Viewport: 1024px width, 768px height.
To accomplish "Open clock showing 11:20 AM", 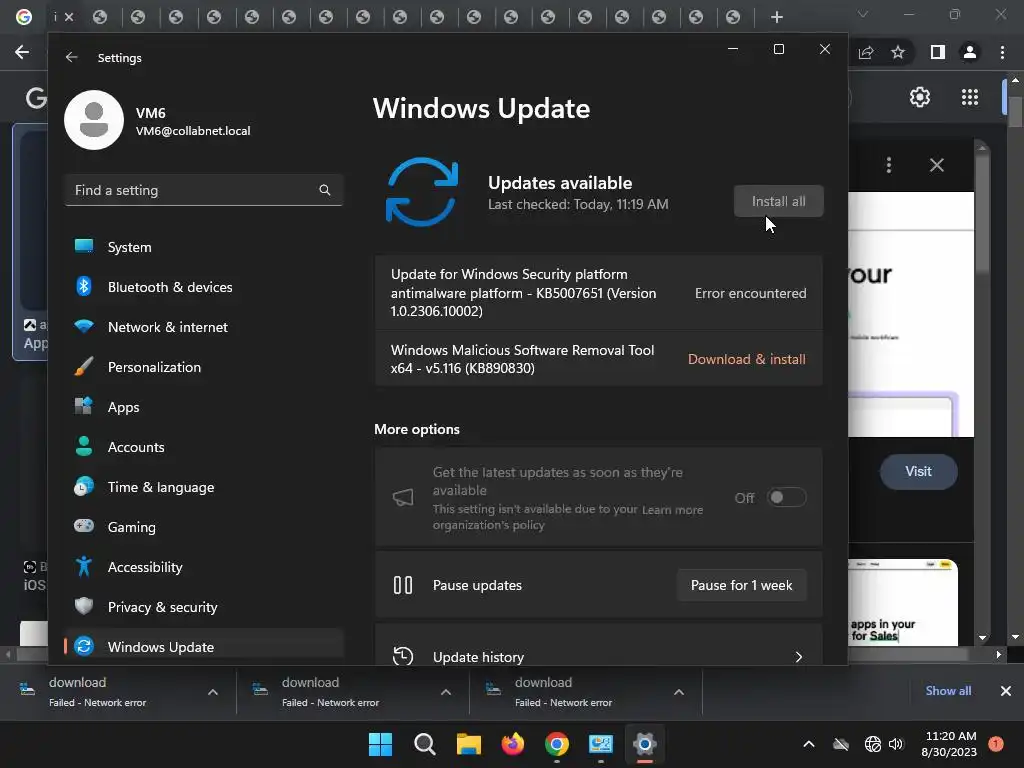I will click(950, 744).
